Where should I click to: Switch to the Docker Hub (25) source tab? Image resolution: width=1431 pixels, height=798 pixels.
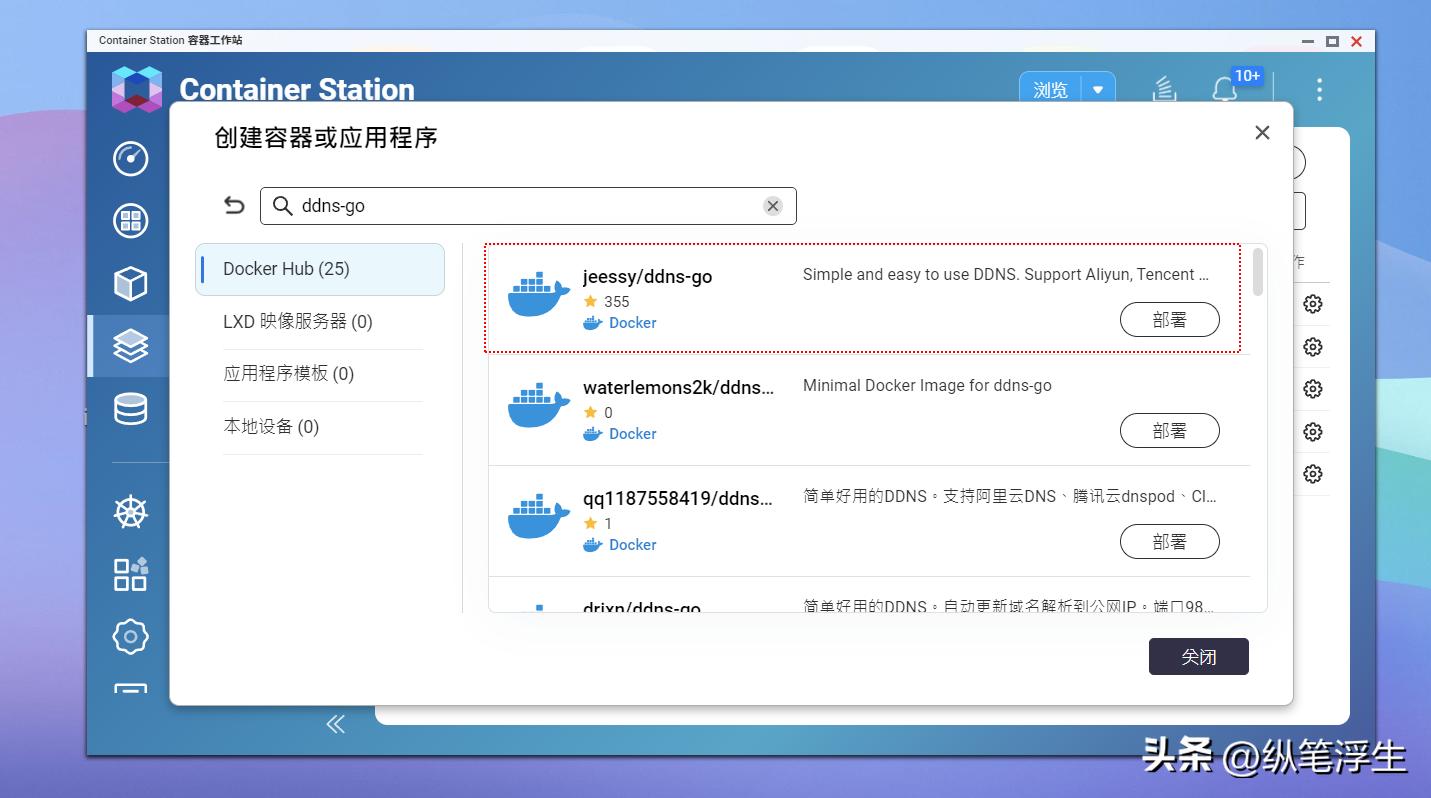(x=319, y=269)
